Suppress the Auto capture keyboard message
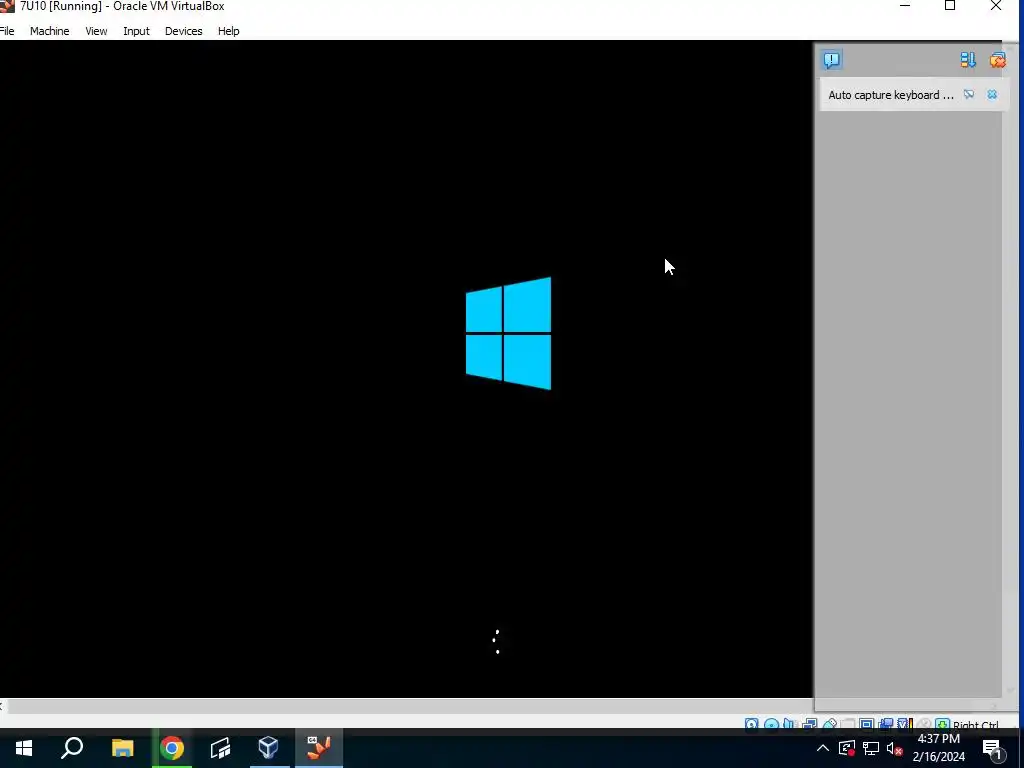Screen dimensions: 1024x768 click(969, 95)
